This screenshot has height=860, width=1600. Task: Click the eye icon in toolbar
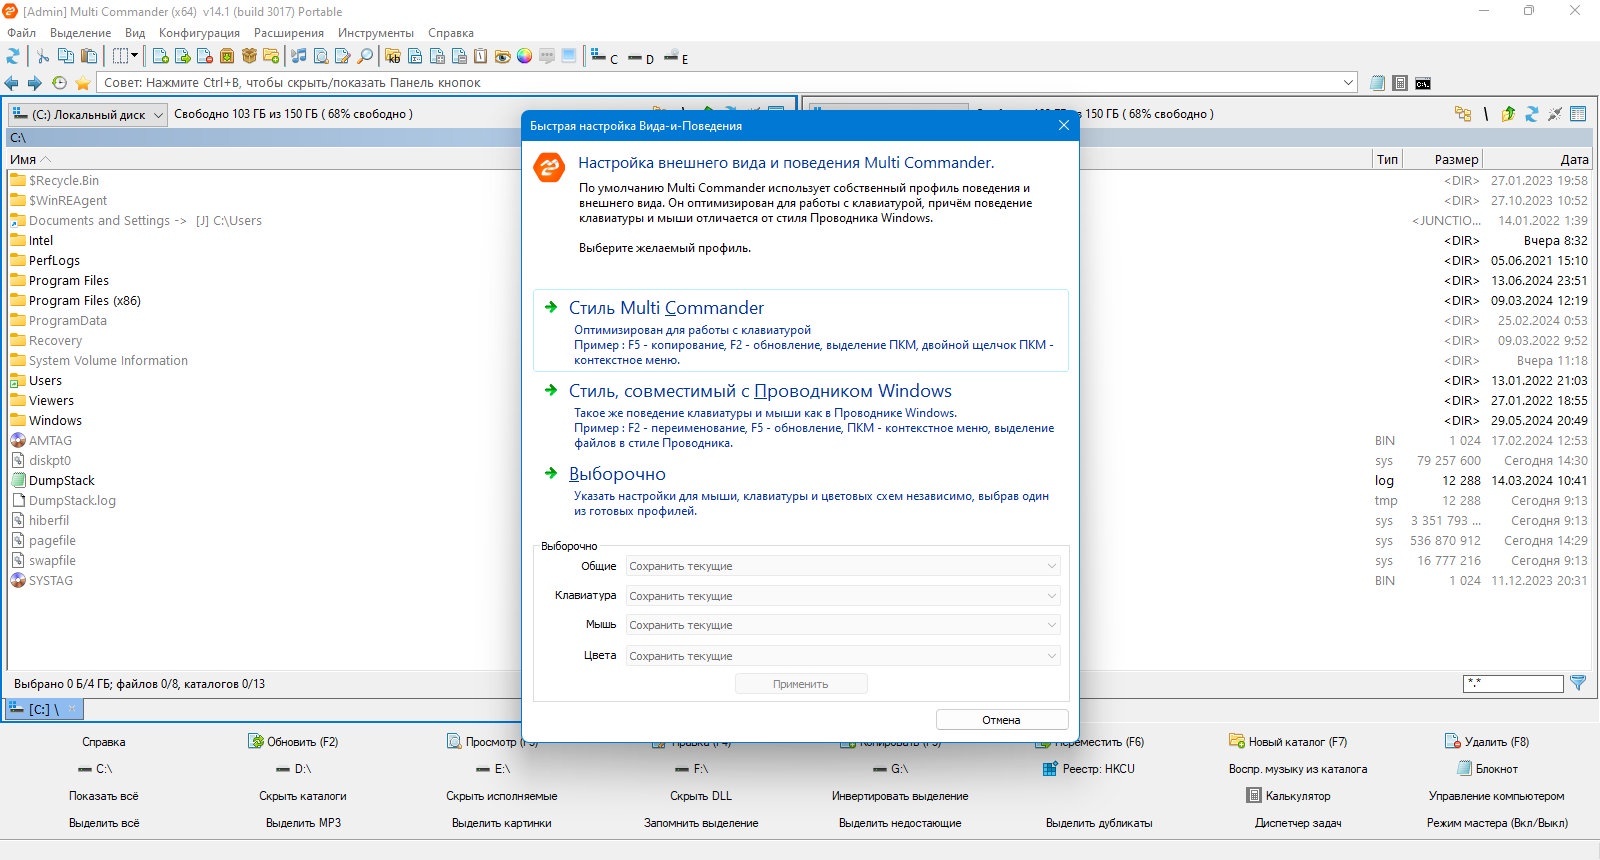(502, 56)
